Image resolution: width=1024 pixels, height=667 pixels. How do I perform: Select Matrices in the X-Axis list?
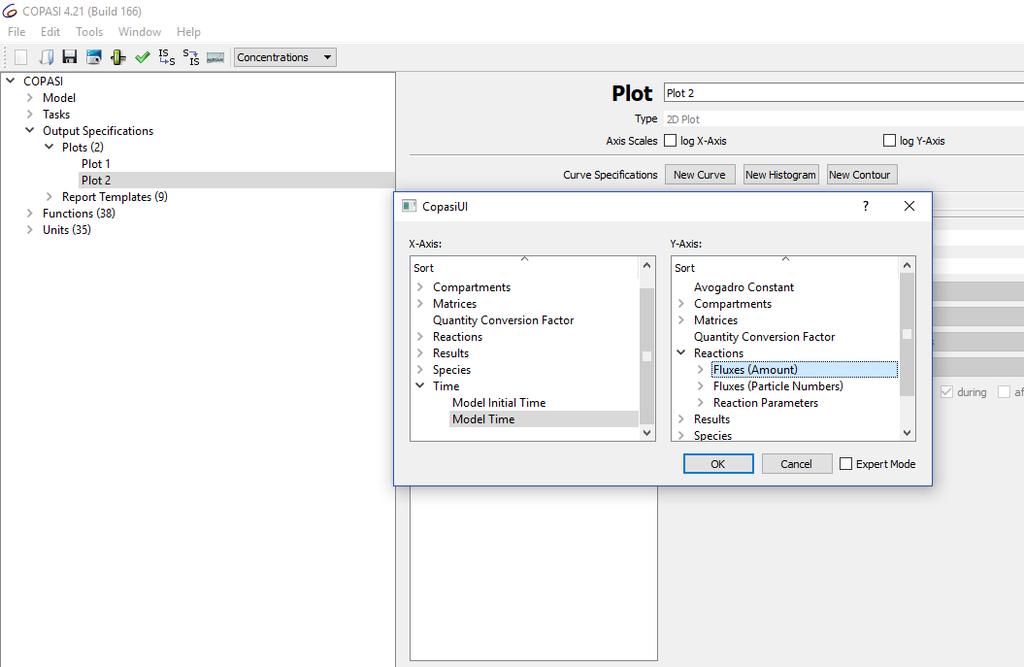tap(455, 304)
